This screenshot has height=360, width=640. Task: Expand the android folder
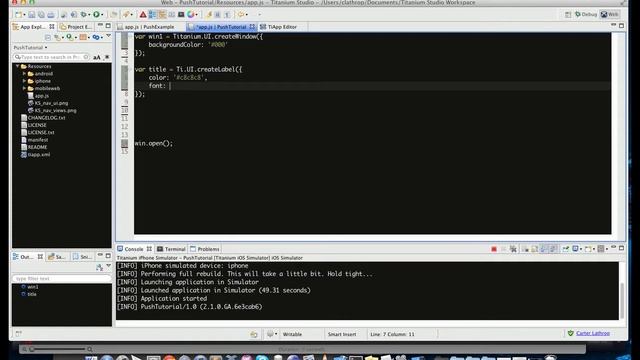coord(24,73)
